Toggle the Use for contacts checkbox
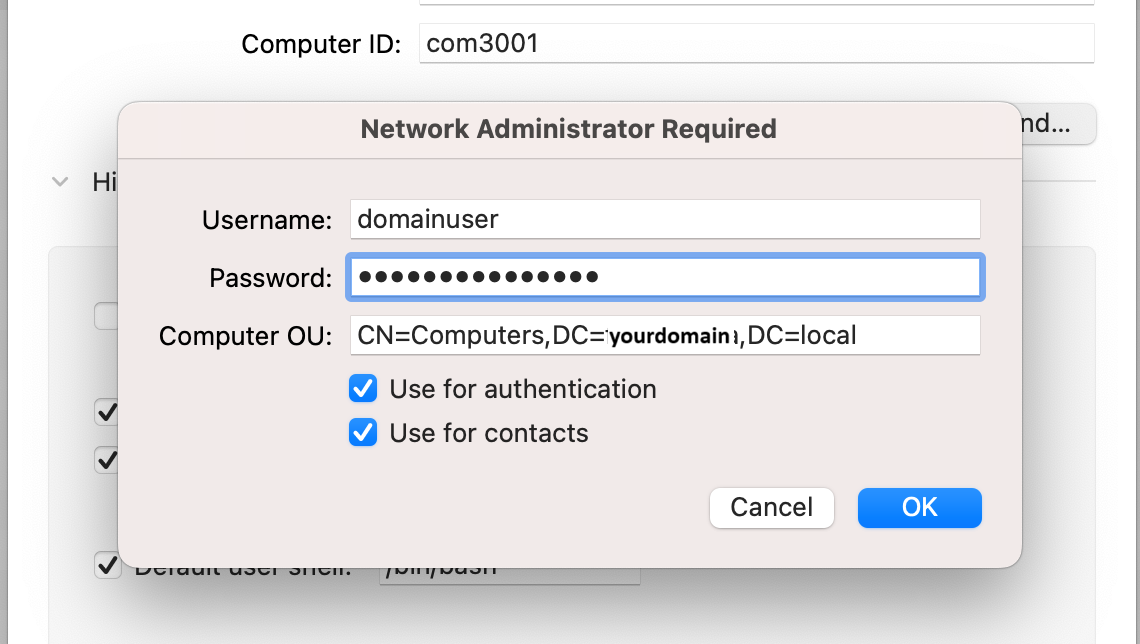Screen dimensions: 1140x644 [363, 432]
